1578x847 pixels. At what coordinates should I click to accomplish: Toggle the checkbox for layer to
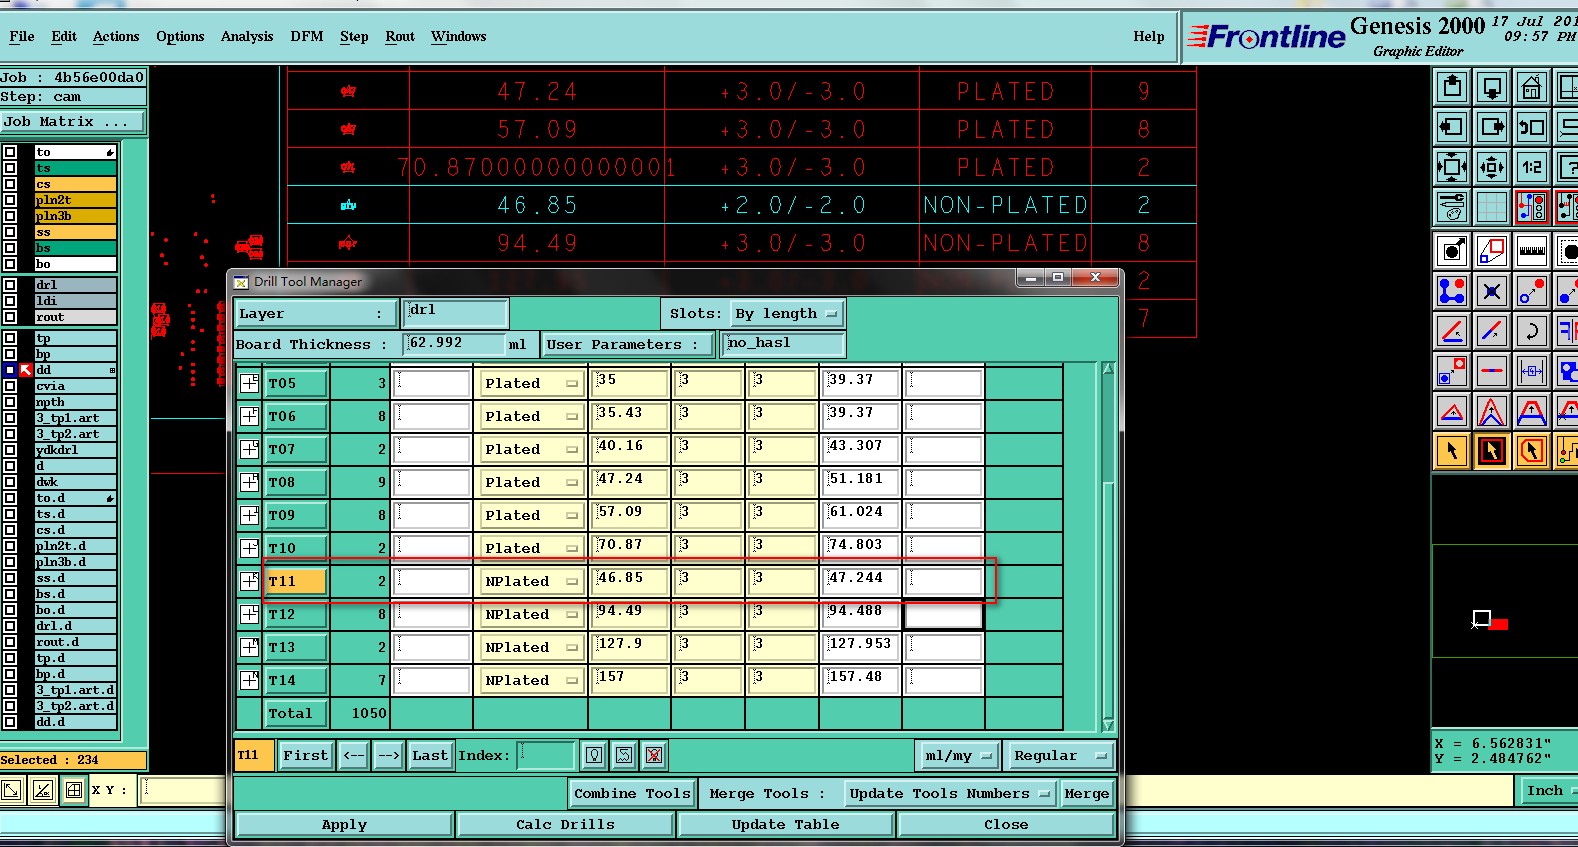10,152
